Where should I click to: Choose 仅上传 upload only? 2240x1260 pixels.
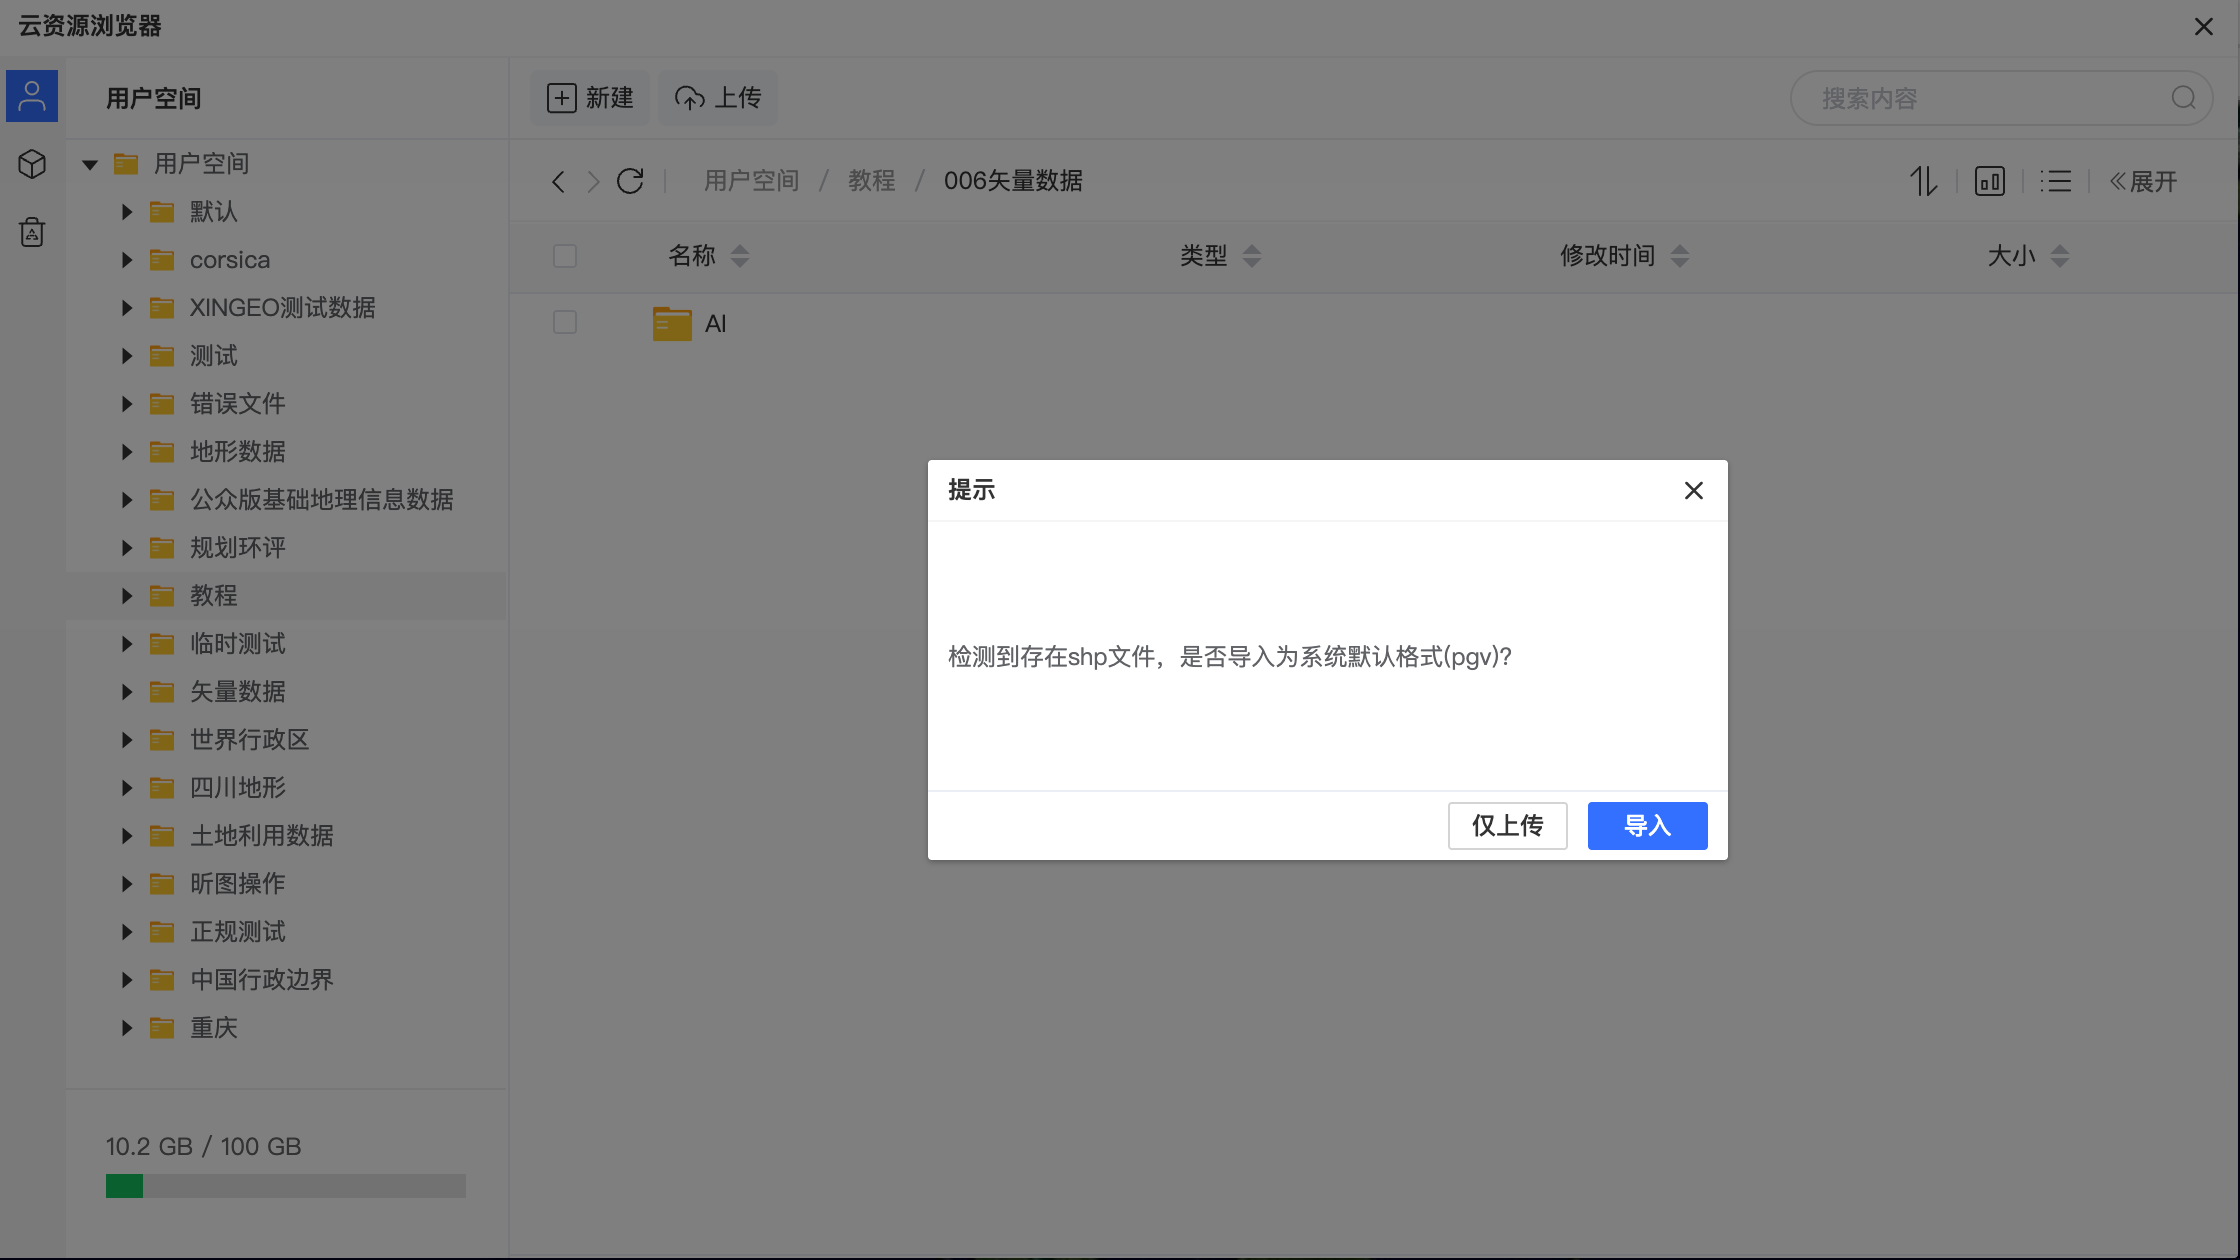pos(1507,826)
